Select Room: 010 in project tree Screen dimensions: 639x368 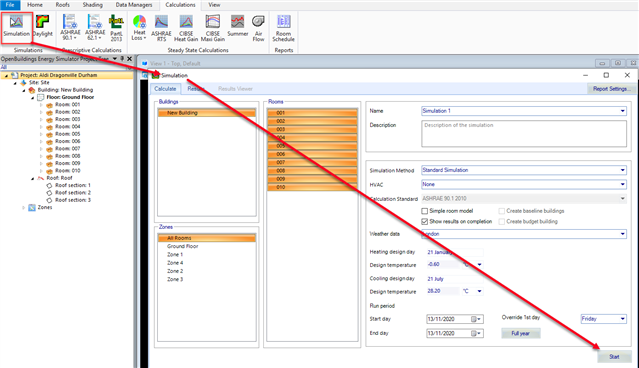(68, 171)
